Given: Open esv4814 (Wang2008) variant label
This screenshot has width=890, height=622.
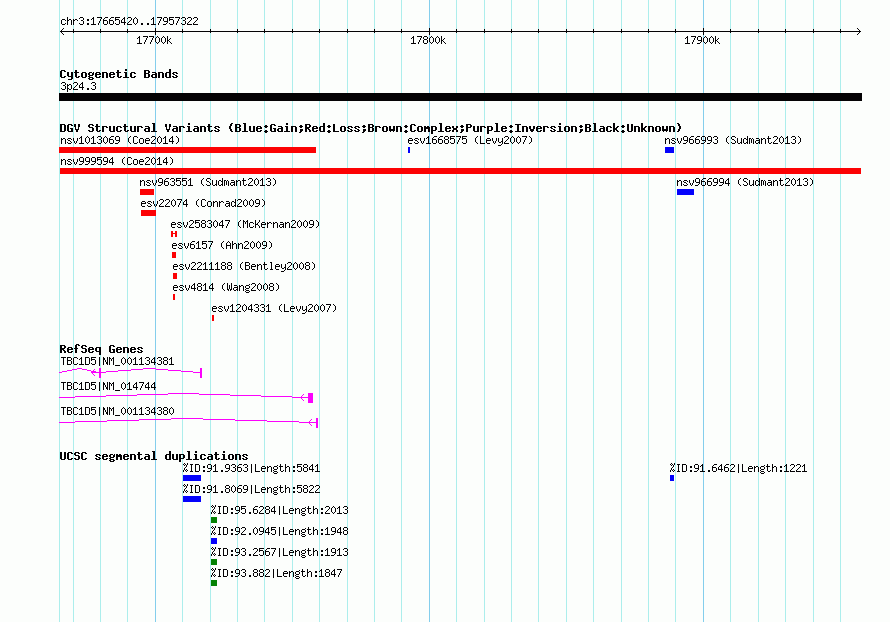Looking at the screenshot, I should tap(226, 287).
